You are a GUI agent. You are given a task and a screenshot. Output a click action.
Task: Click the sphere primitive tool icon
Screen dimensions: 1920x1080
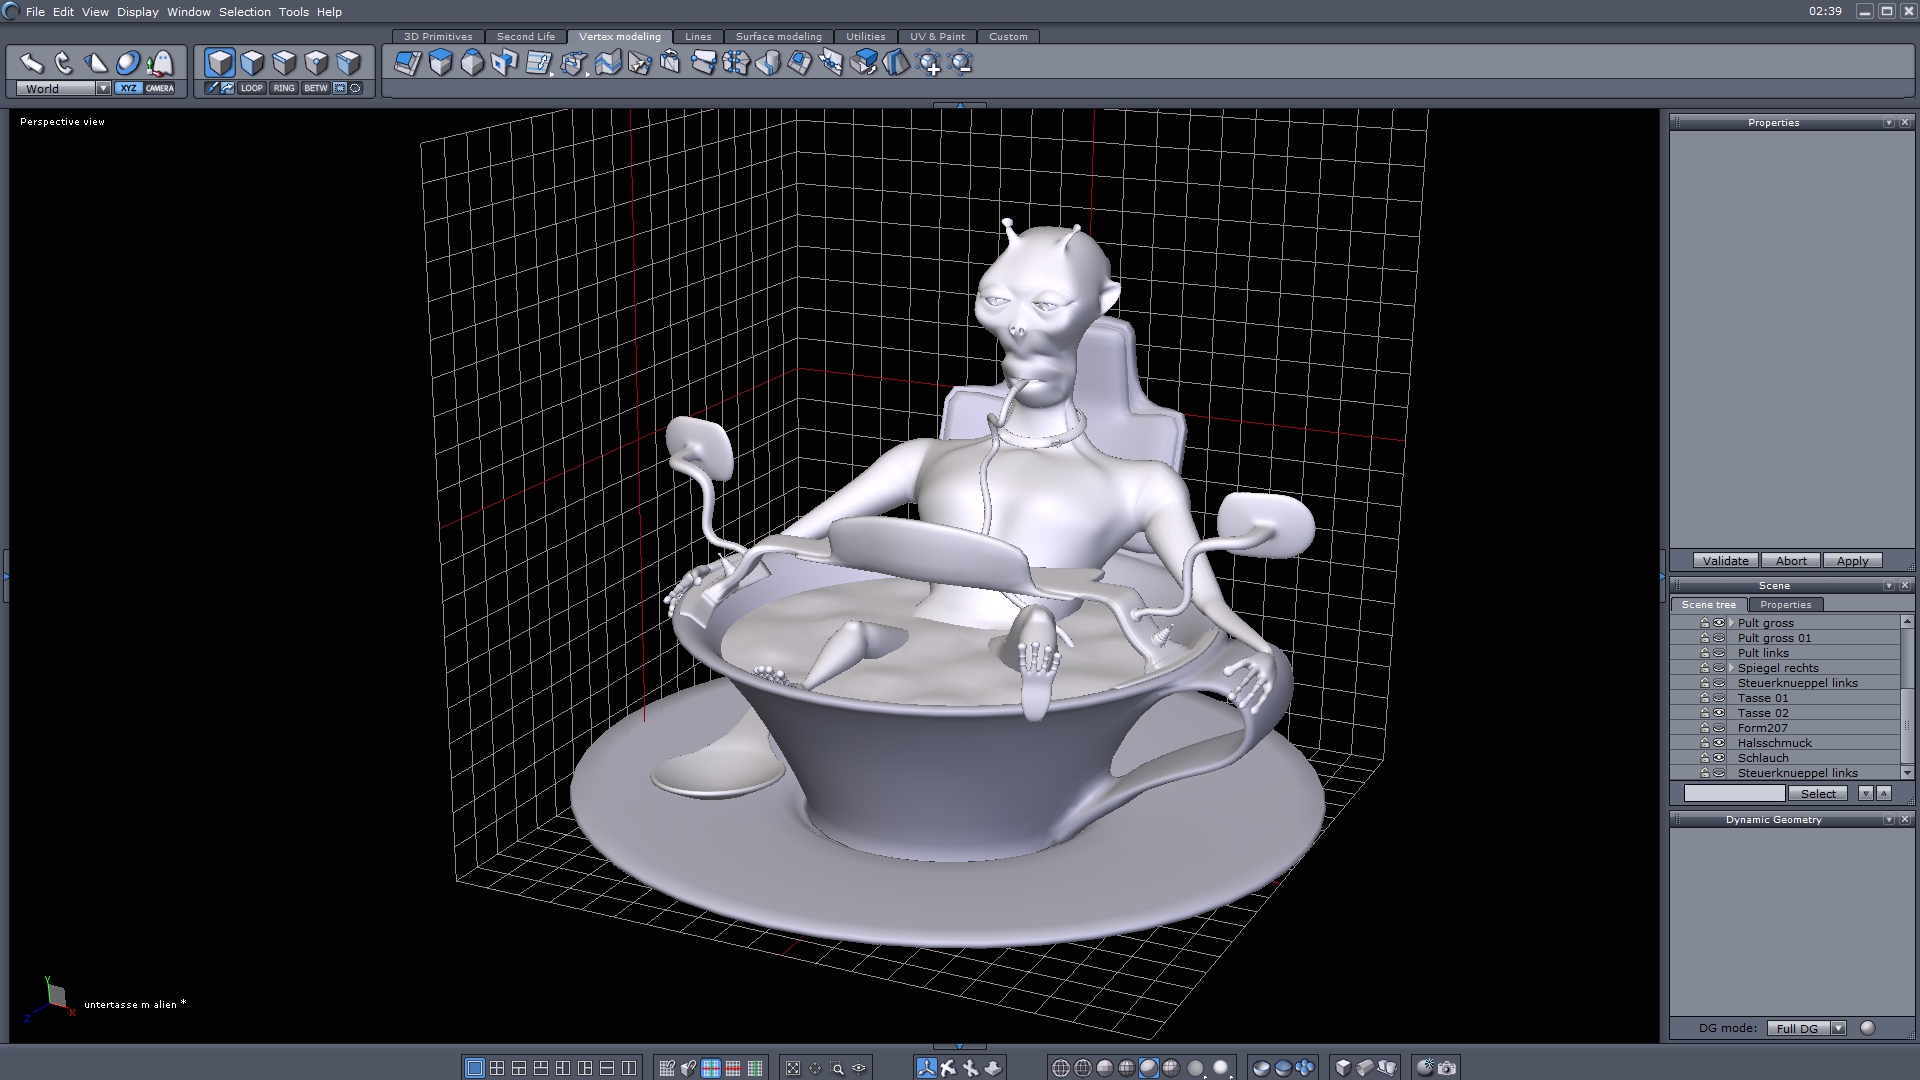(x=128, y=64)
